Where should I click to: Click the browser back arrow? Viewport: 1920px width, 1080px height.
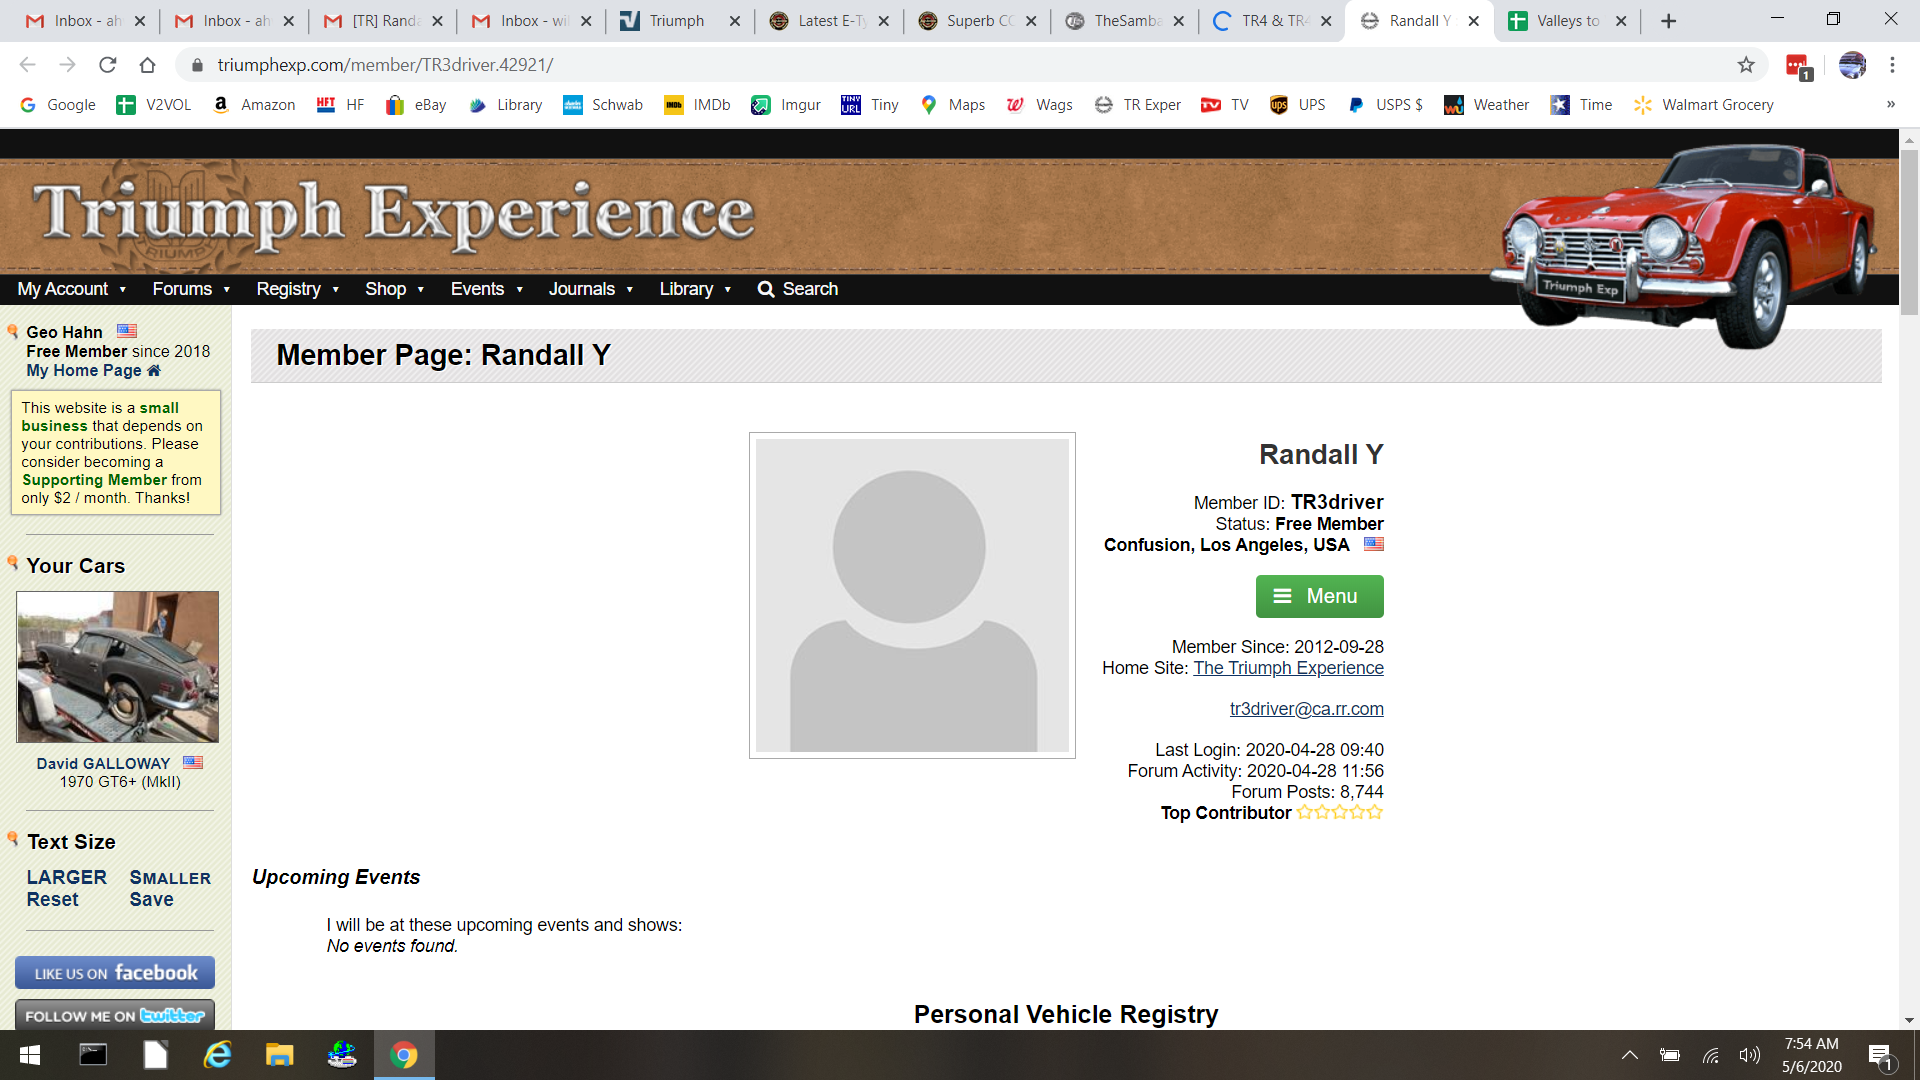(27, 65)
